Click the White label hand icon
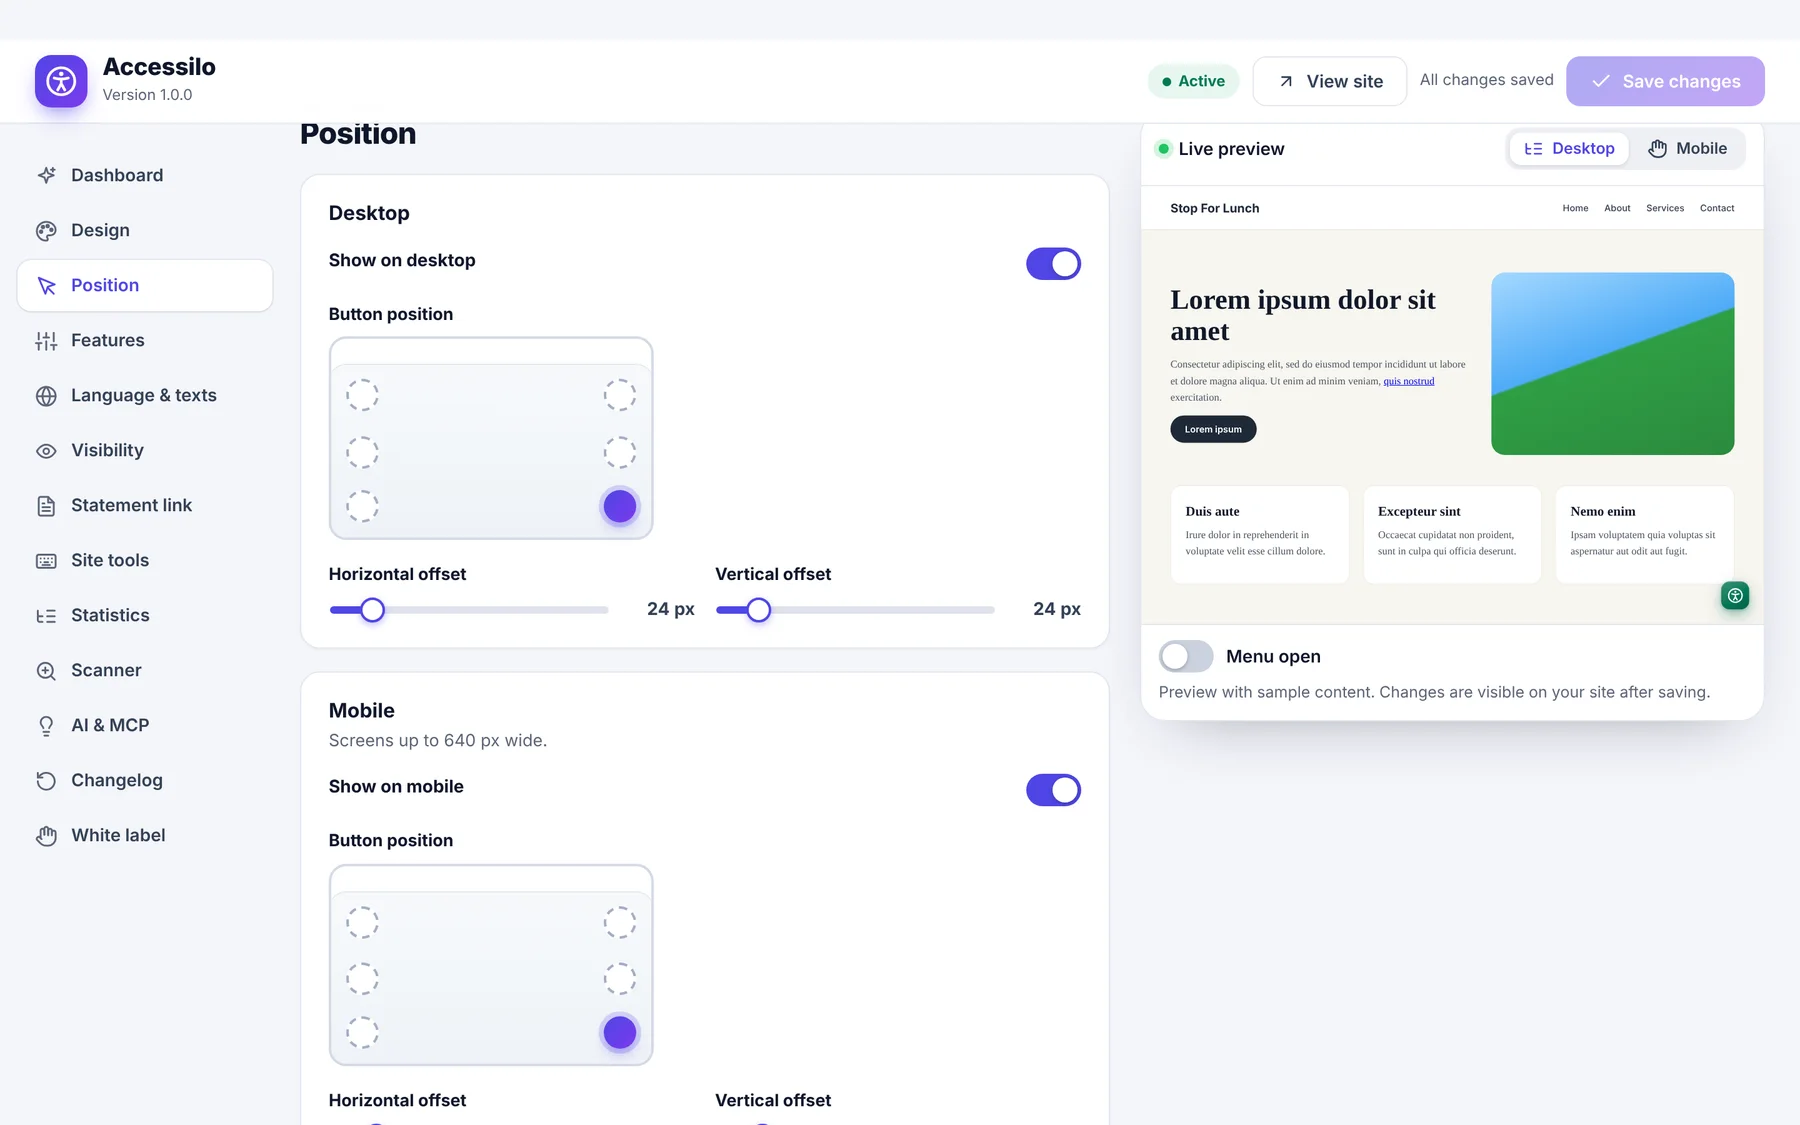This screenshot has width=1800, height=1125. click(x=46, y=836)
